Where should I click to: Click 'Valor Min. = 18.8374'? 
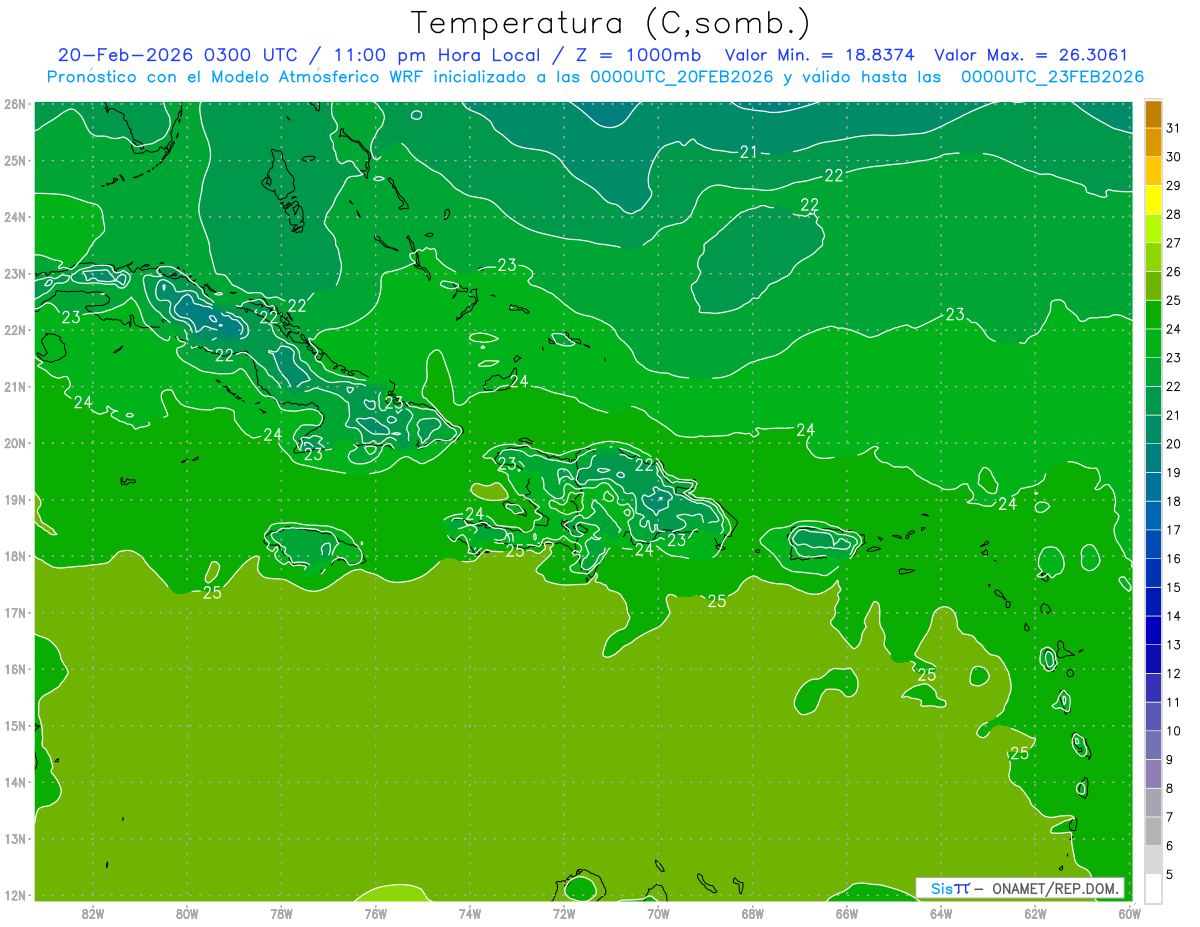click(x=820, y=55)
